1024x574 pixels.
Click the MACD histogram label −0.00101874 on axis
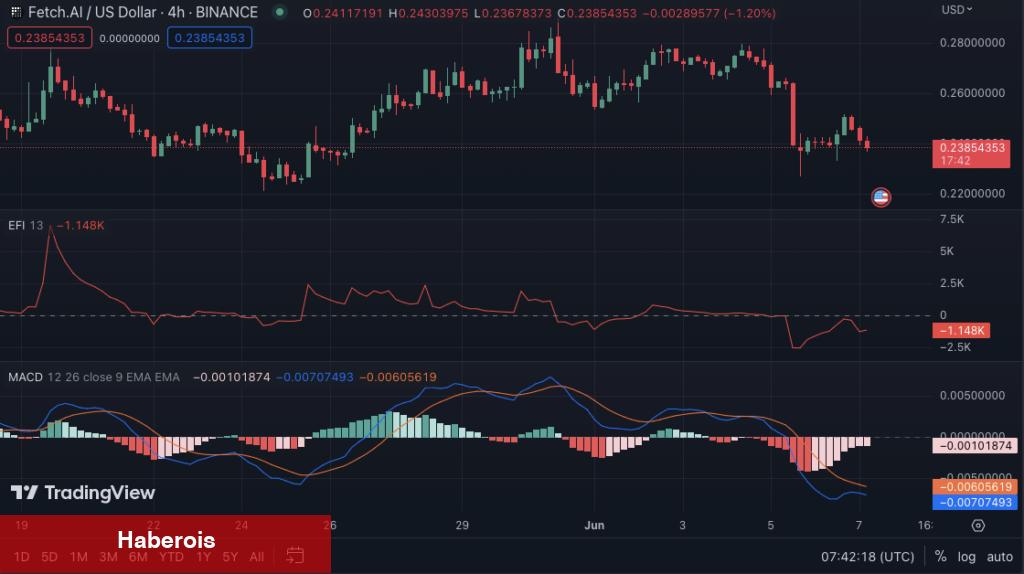pos(974,446)
